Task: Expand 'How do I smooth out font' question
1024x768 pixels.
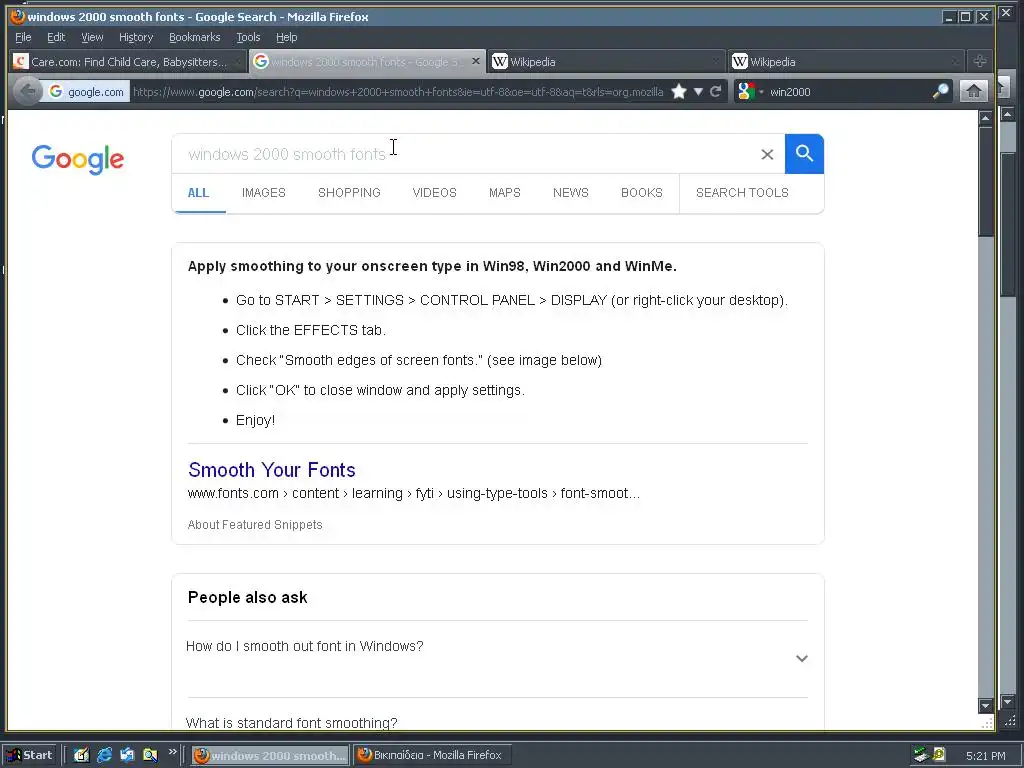Action: [497, 658]
